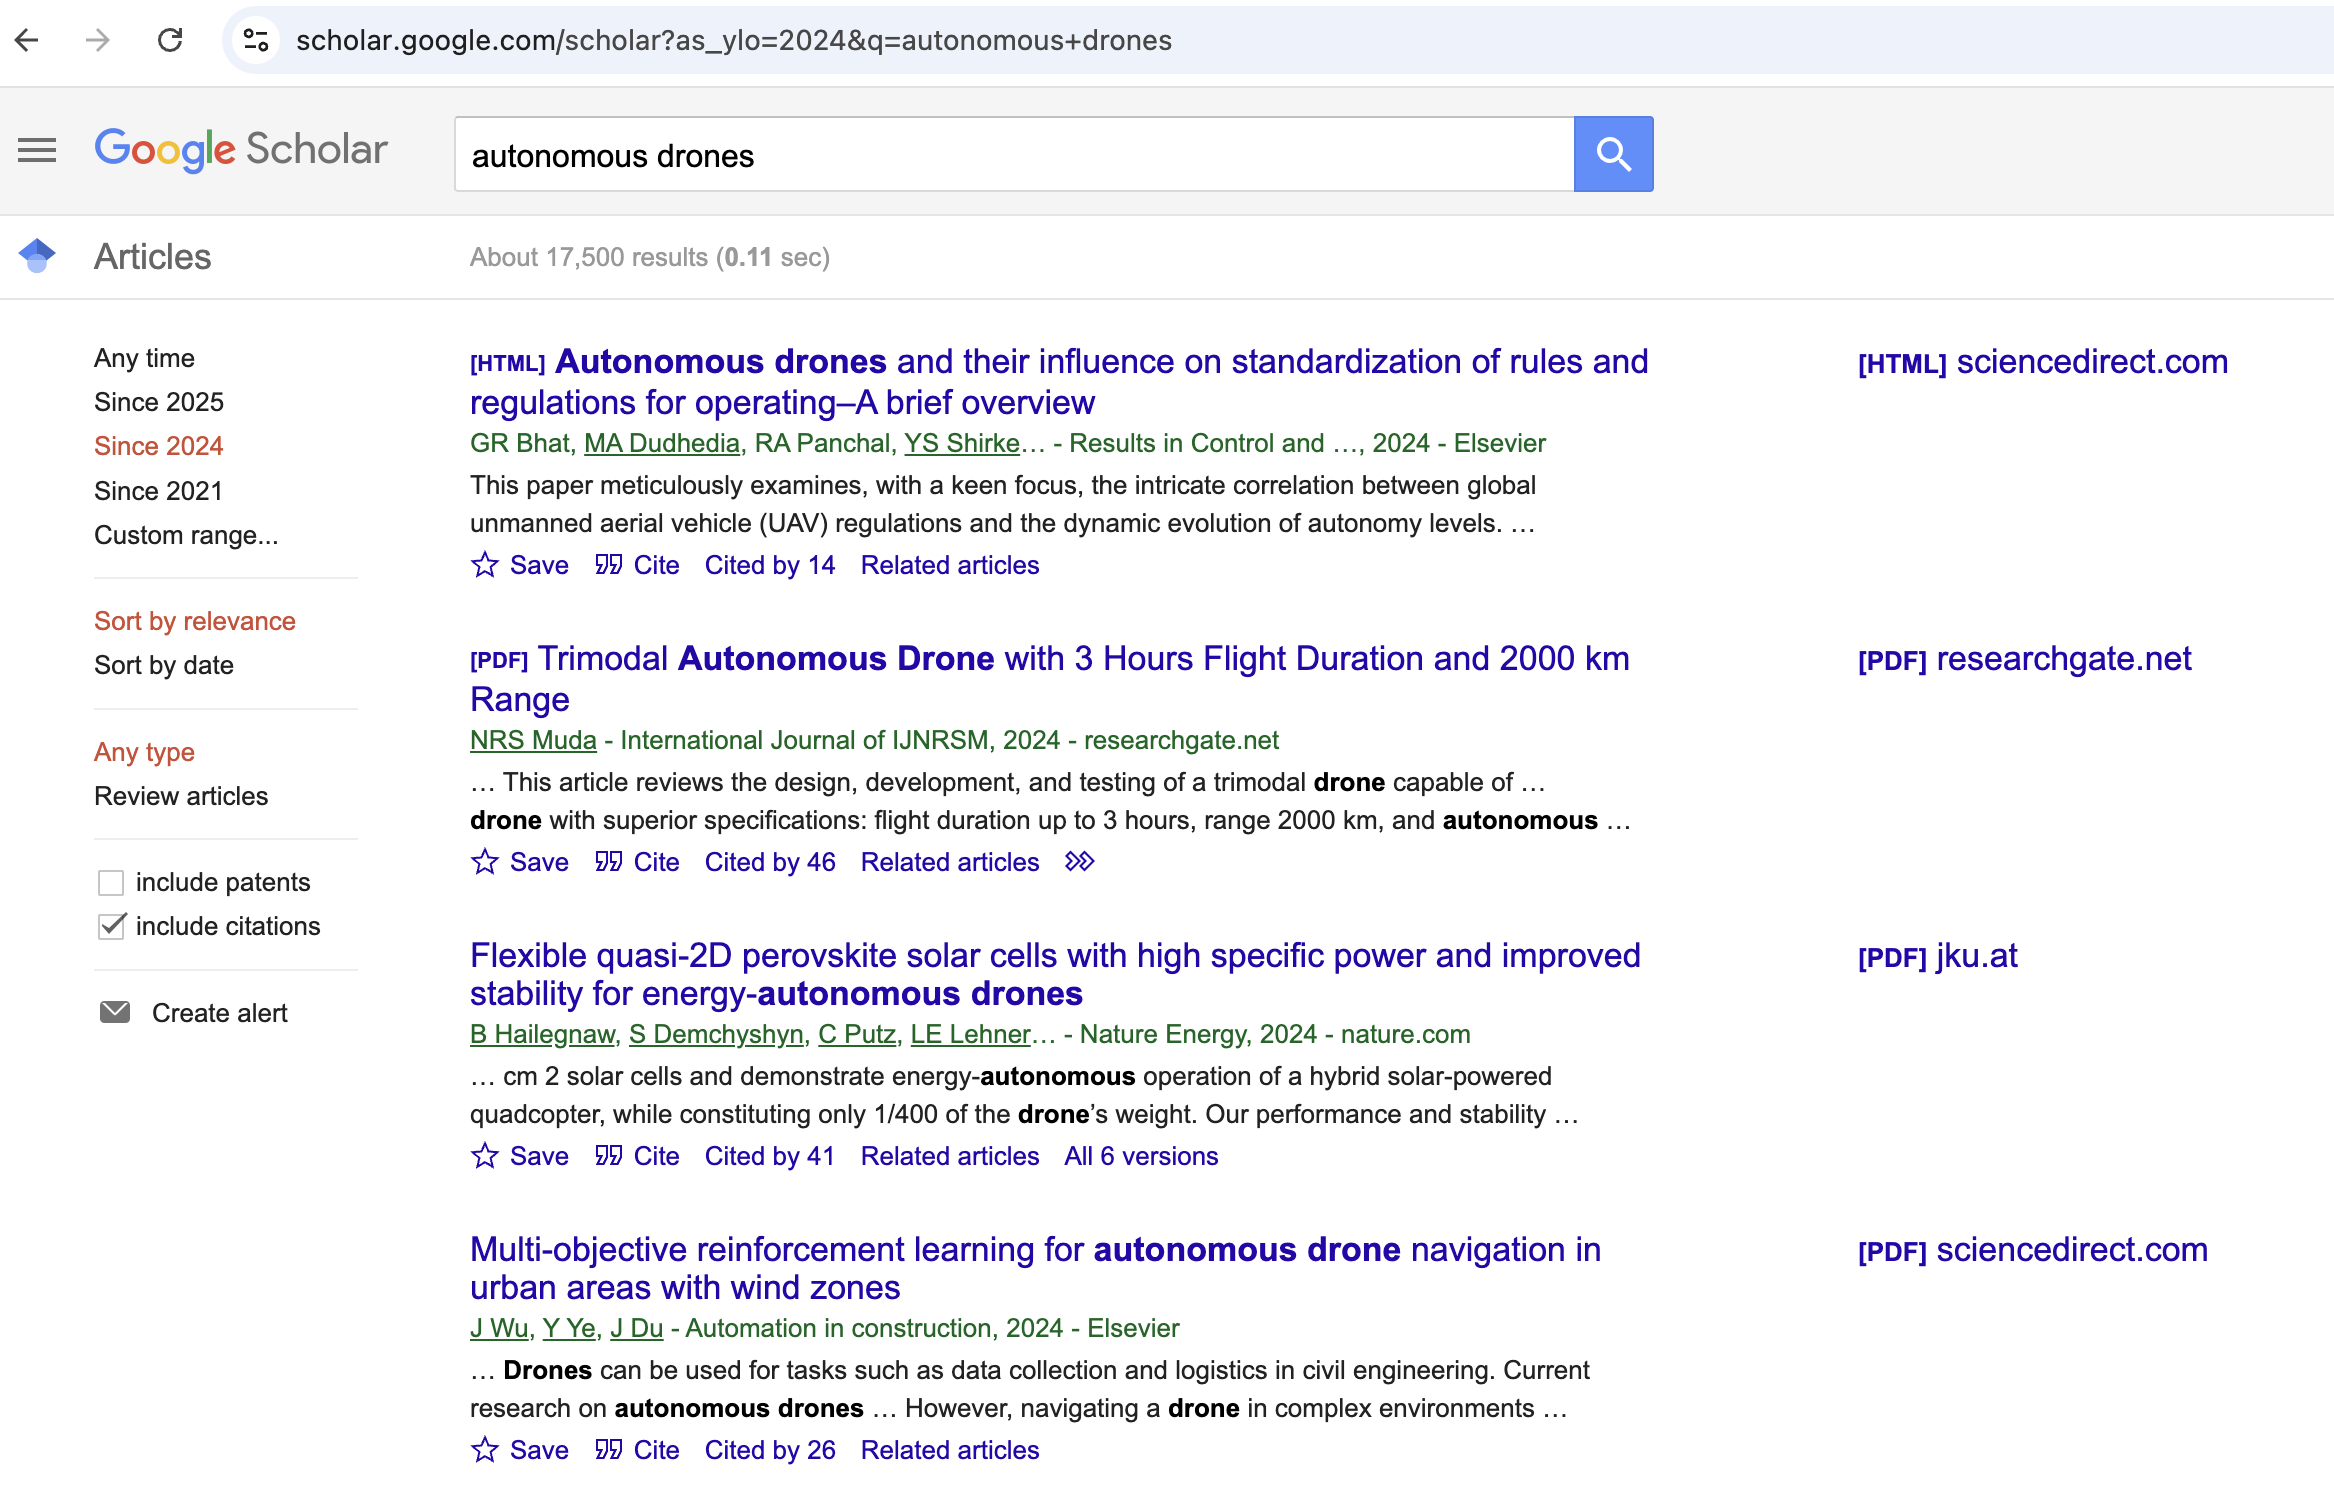
Task: Filter results to Review articles
Action: (x=181, y=796)
